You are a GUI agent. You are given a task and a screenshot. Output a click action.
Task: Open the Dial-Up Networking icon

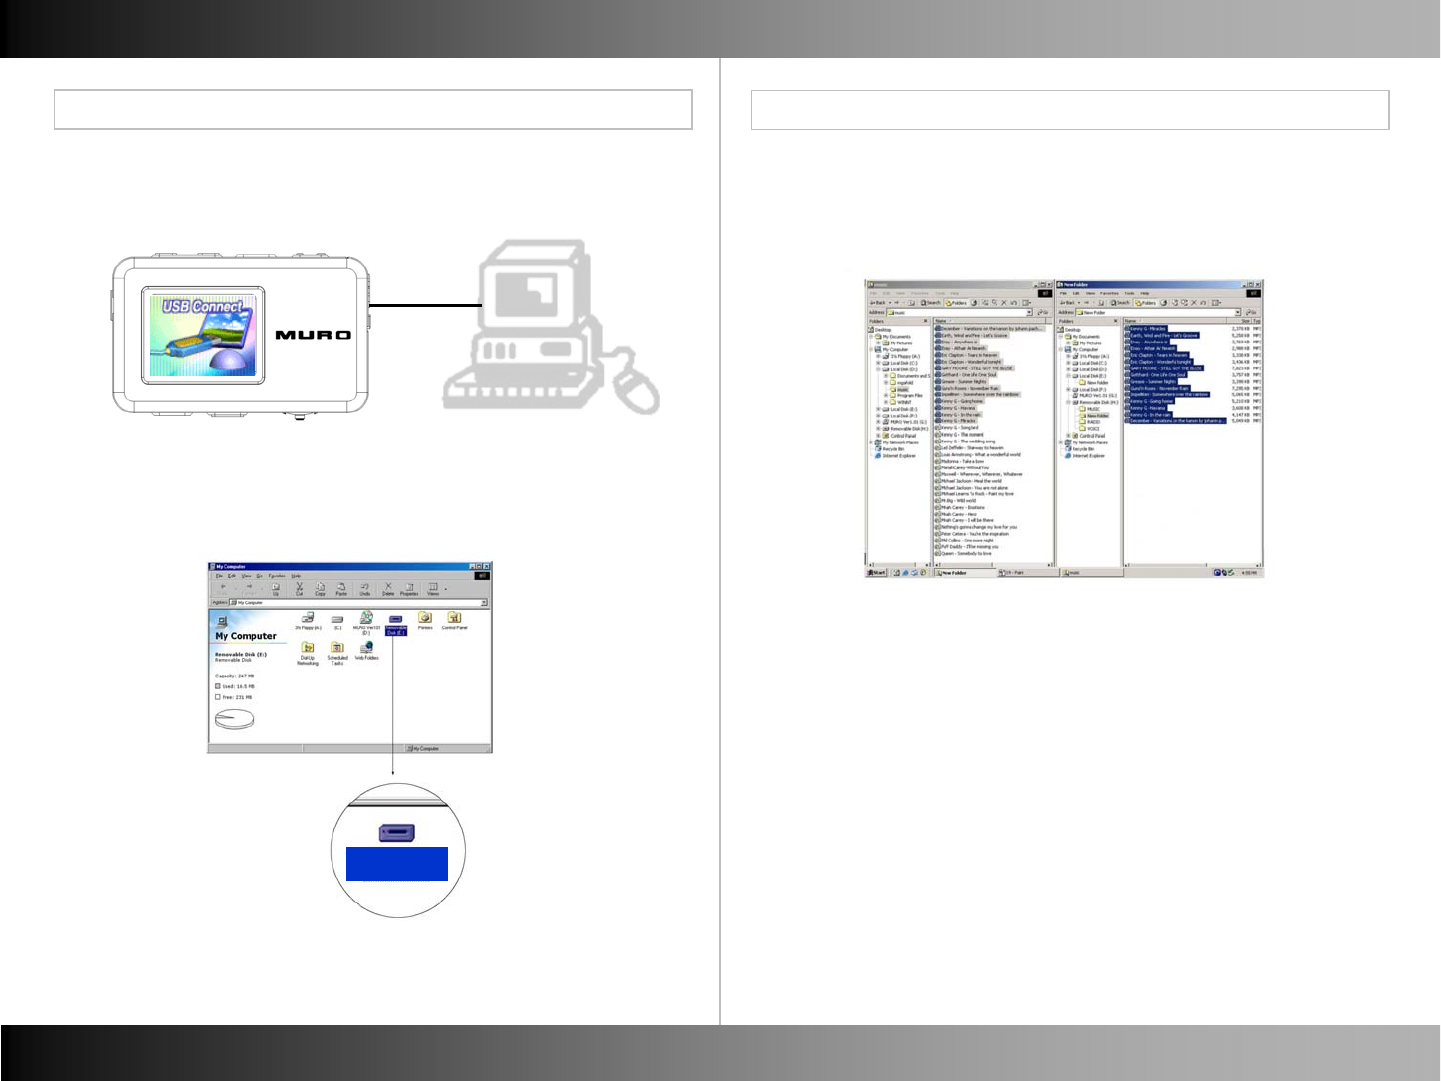[308, 654]
